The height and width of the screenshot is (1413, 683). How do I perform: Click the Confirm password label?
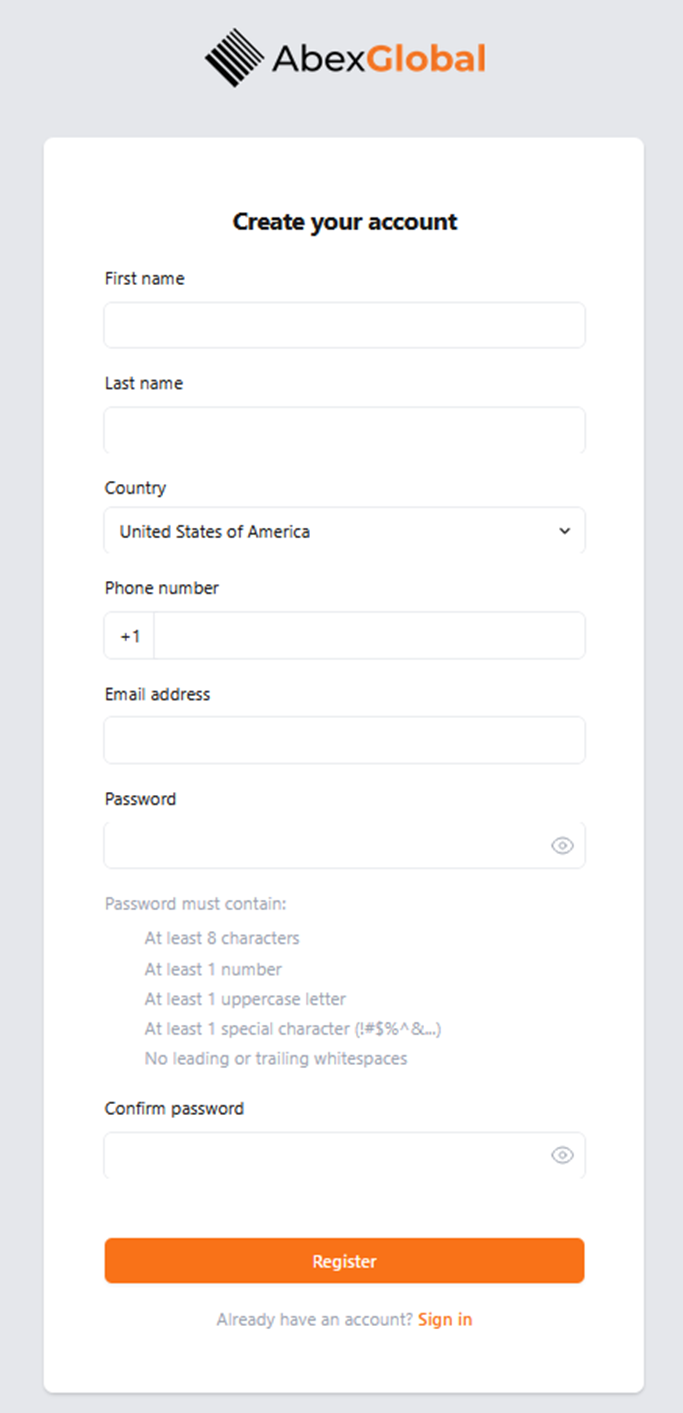tap(174, 1108)
